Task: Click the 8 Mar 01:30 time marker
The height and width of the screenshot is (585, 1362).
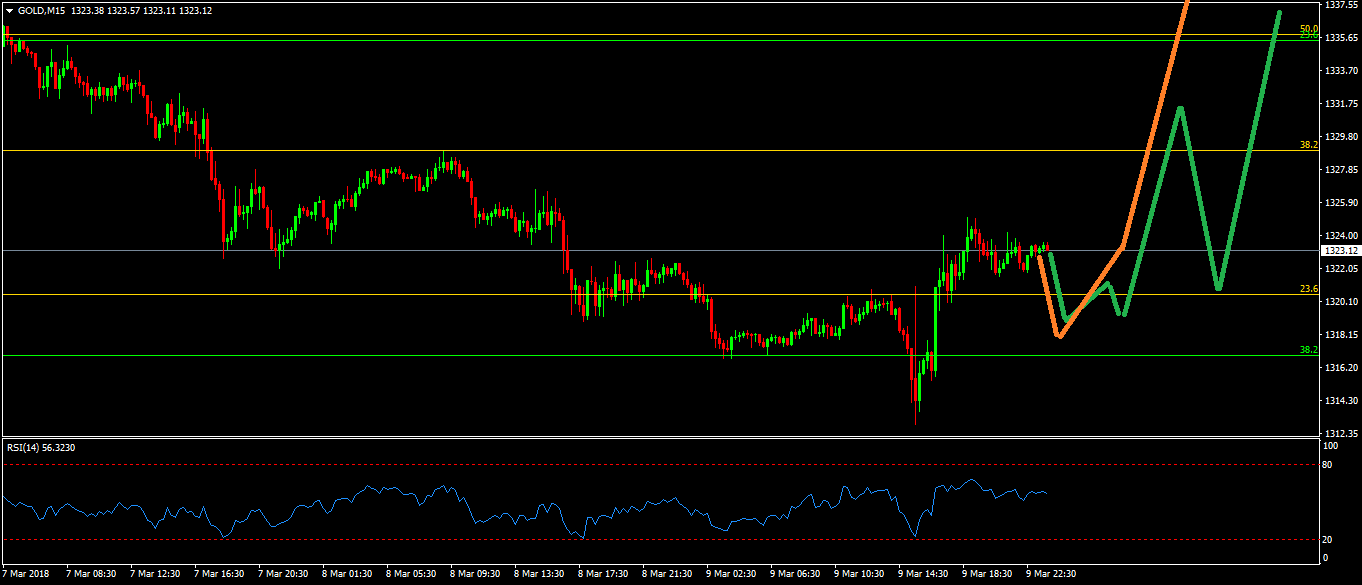Action: 348,574
